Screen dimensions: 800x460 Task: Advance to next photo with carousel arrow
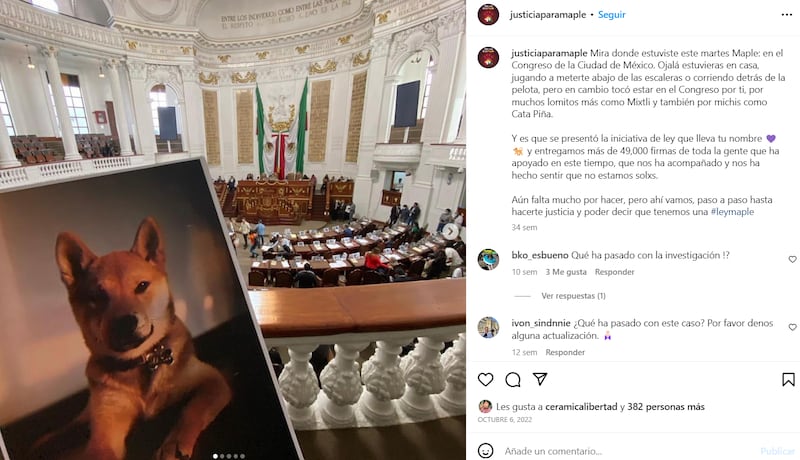coord(449,232)
